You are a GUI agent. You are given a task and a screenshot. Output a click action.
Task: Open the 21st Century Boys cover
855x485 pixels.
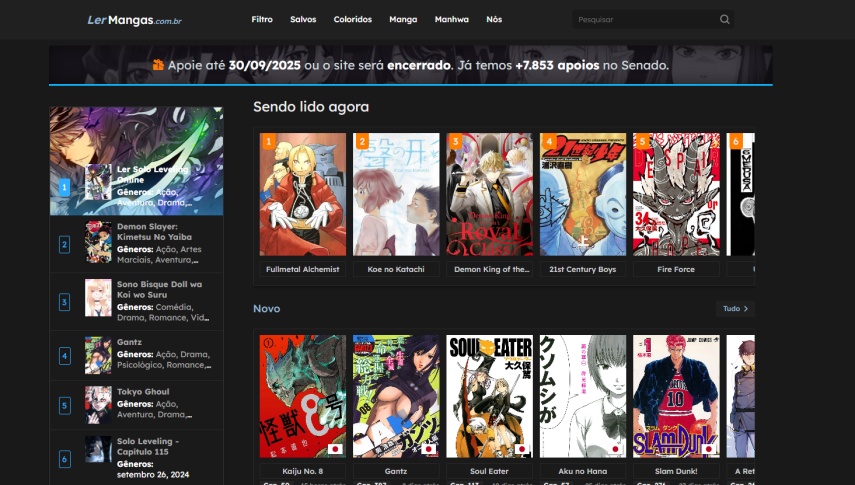tap(582, 194)
